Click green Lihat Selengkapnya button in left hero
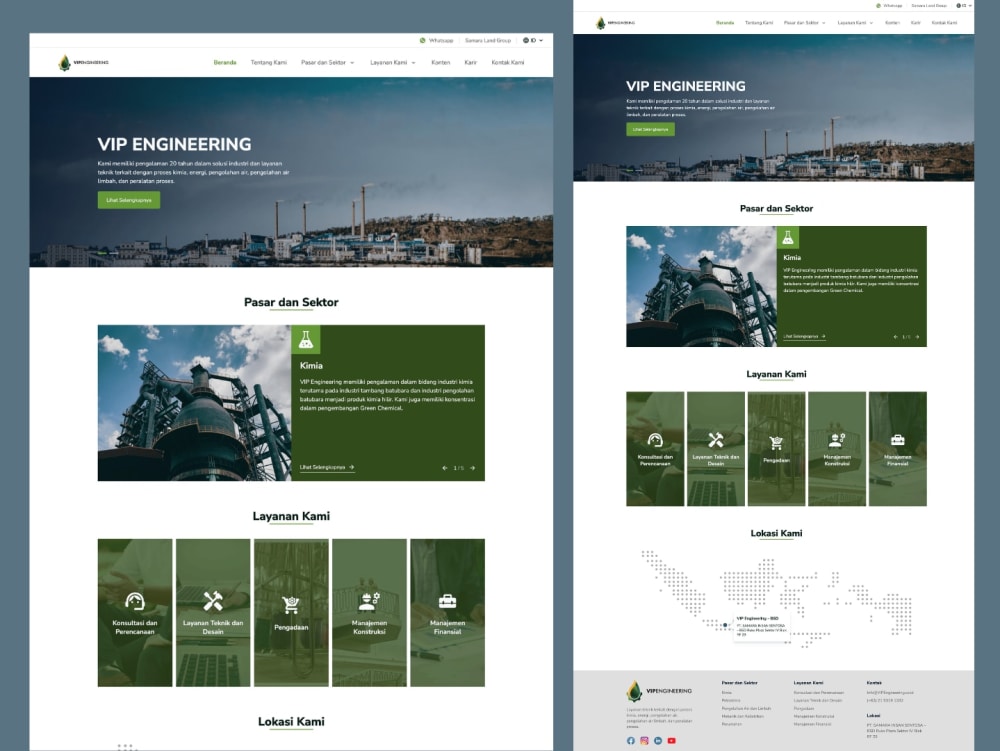1000x751 pixels. tap(129, 200)
